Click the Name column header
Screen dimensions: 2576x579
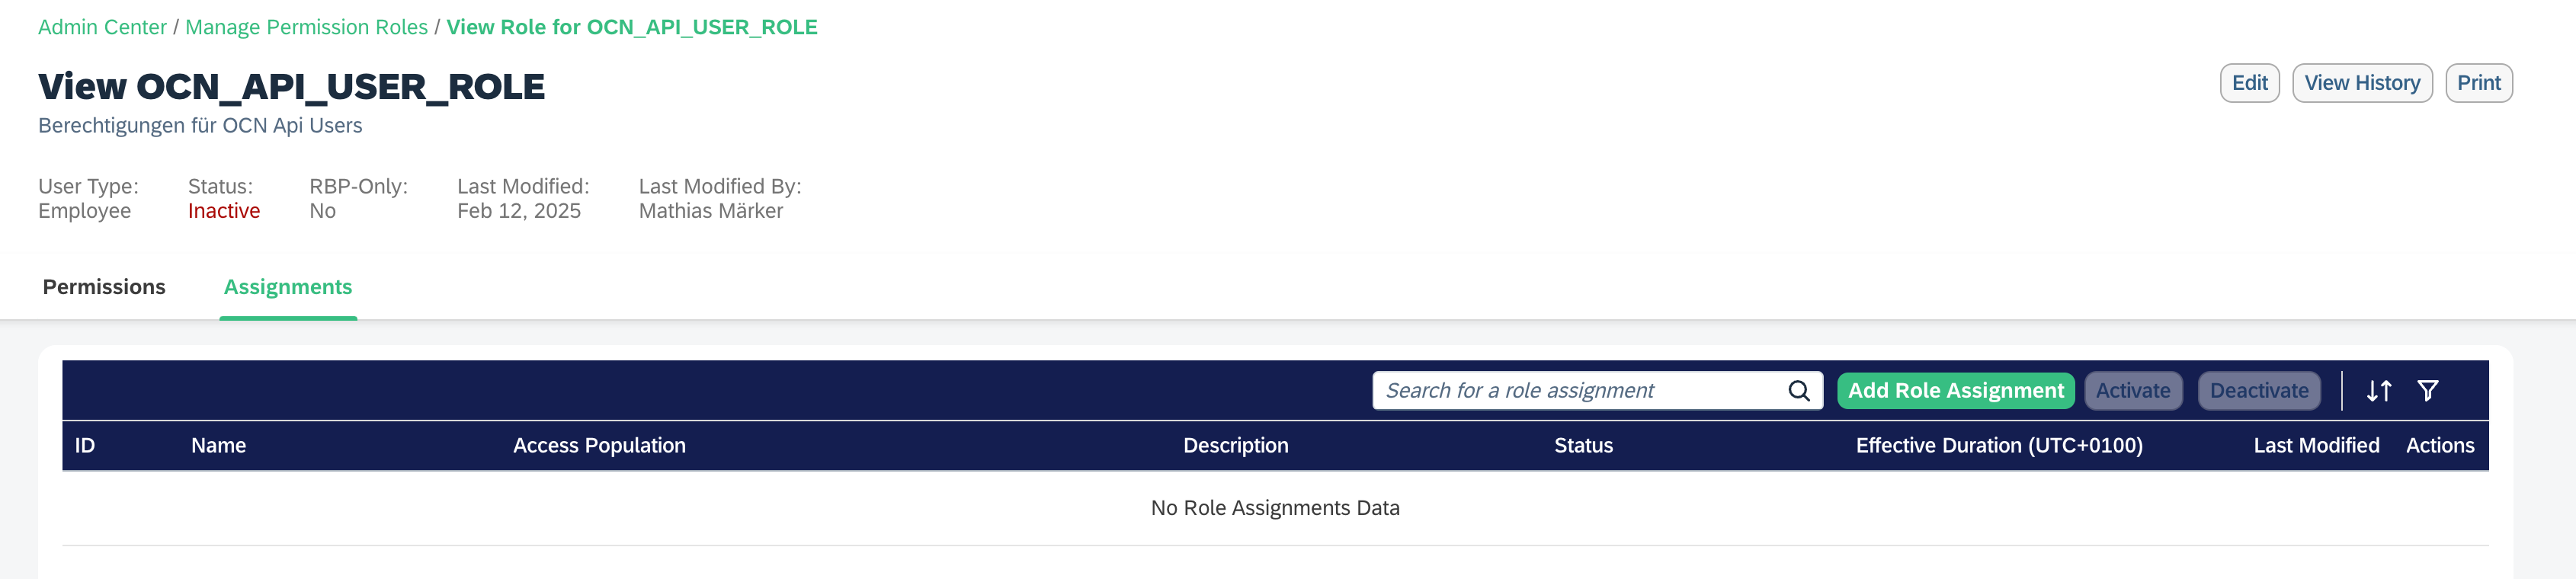coord(218,446)
